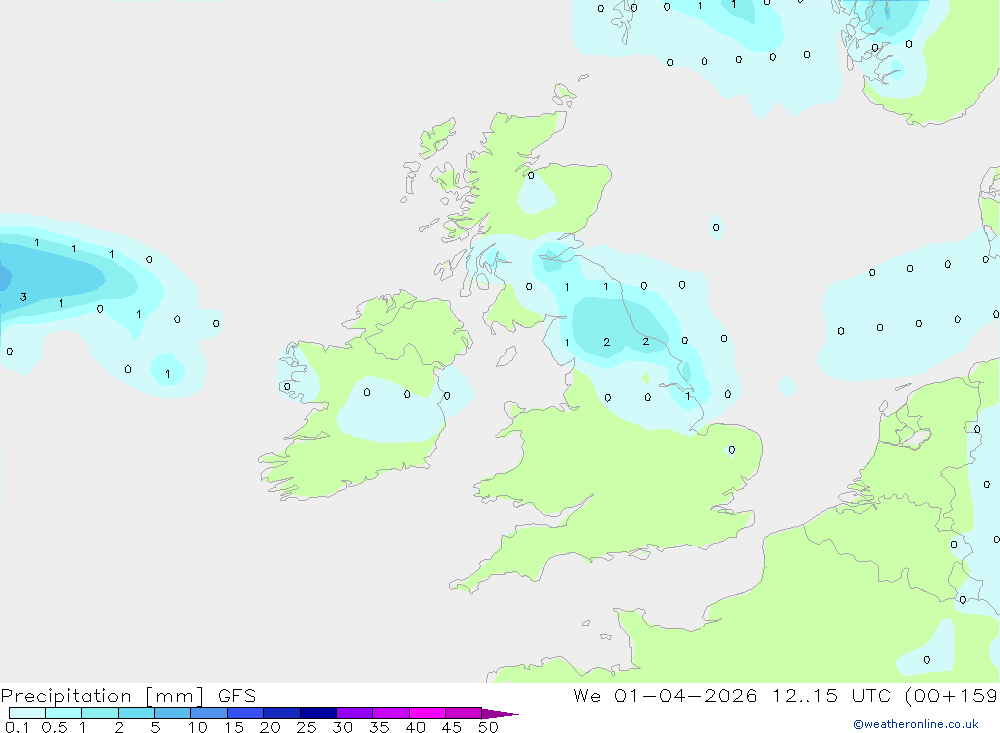The image size is (1000, 733).
Task: Select the 2–5 mm legend color box
Action: (x=136, y=713)
